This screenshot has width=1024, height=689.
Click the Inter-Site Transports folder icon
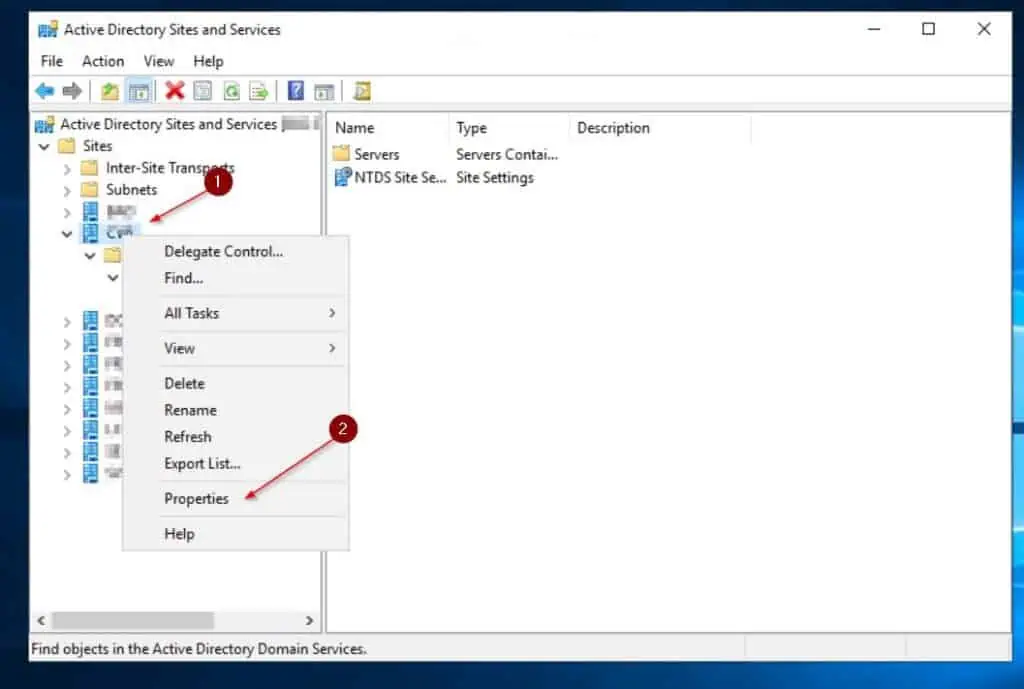coord(89,168)
